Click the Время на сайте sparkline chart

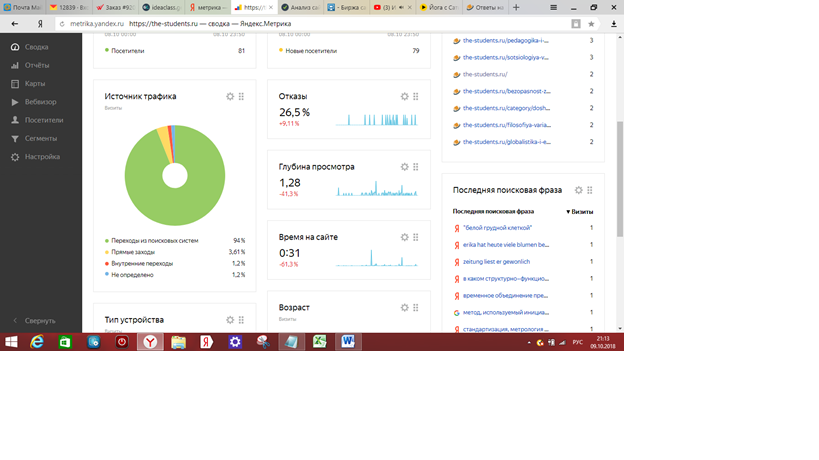[377, 258]
